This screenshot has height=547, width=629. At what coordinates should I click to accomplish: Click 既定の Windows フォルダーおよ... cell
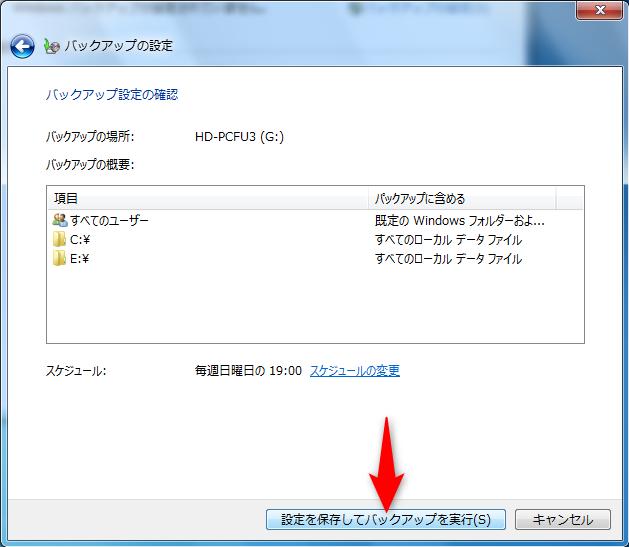[460, 221]
